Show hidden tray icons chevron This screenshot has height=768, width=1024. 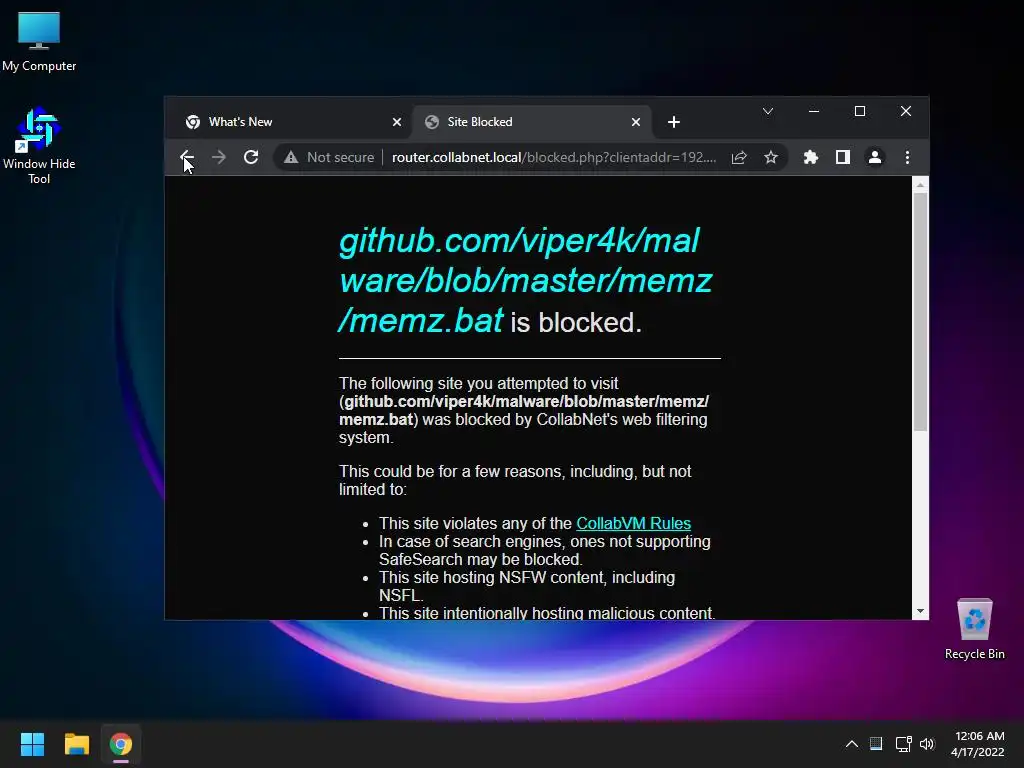click(x=852, y=744)
